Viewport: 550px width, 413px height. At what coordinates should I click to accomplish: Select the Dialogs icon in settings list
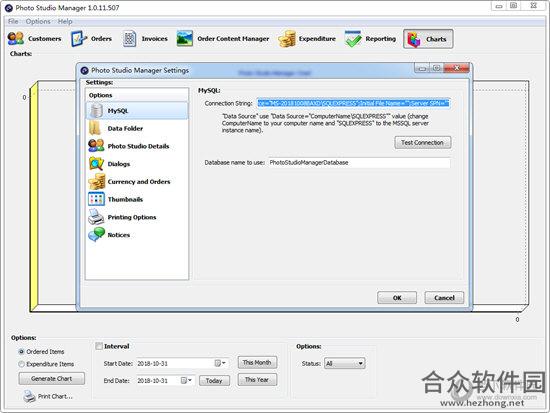click(96, 164)
